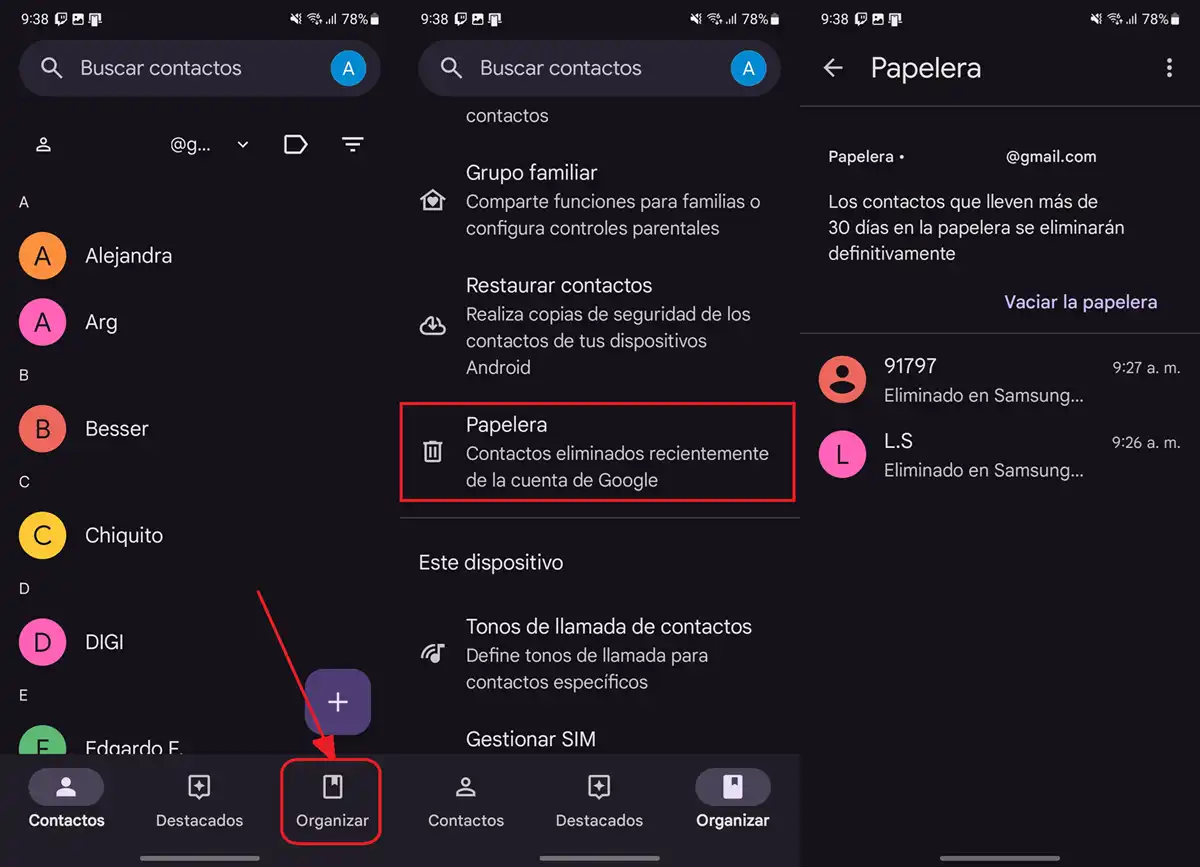Select Contactos tab in middle screen
This screenshot has height=867, width=1200.
[x=465, y=800]
